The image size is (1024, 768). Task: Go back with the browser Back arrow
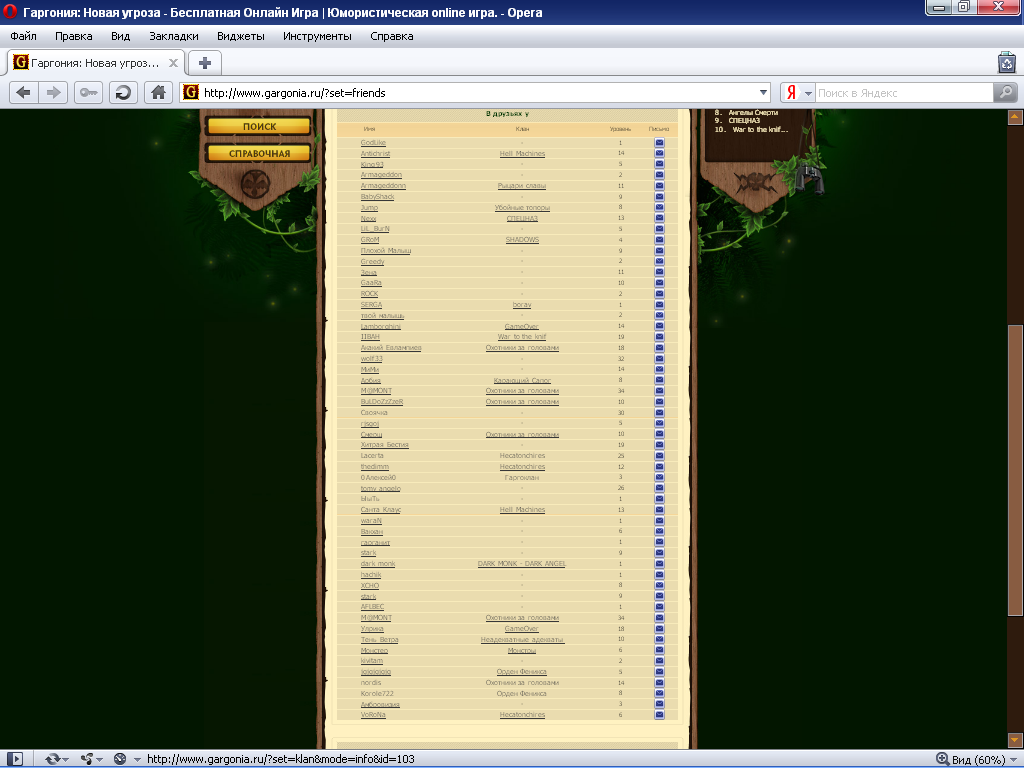tap(24, 93)
